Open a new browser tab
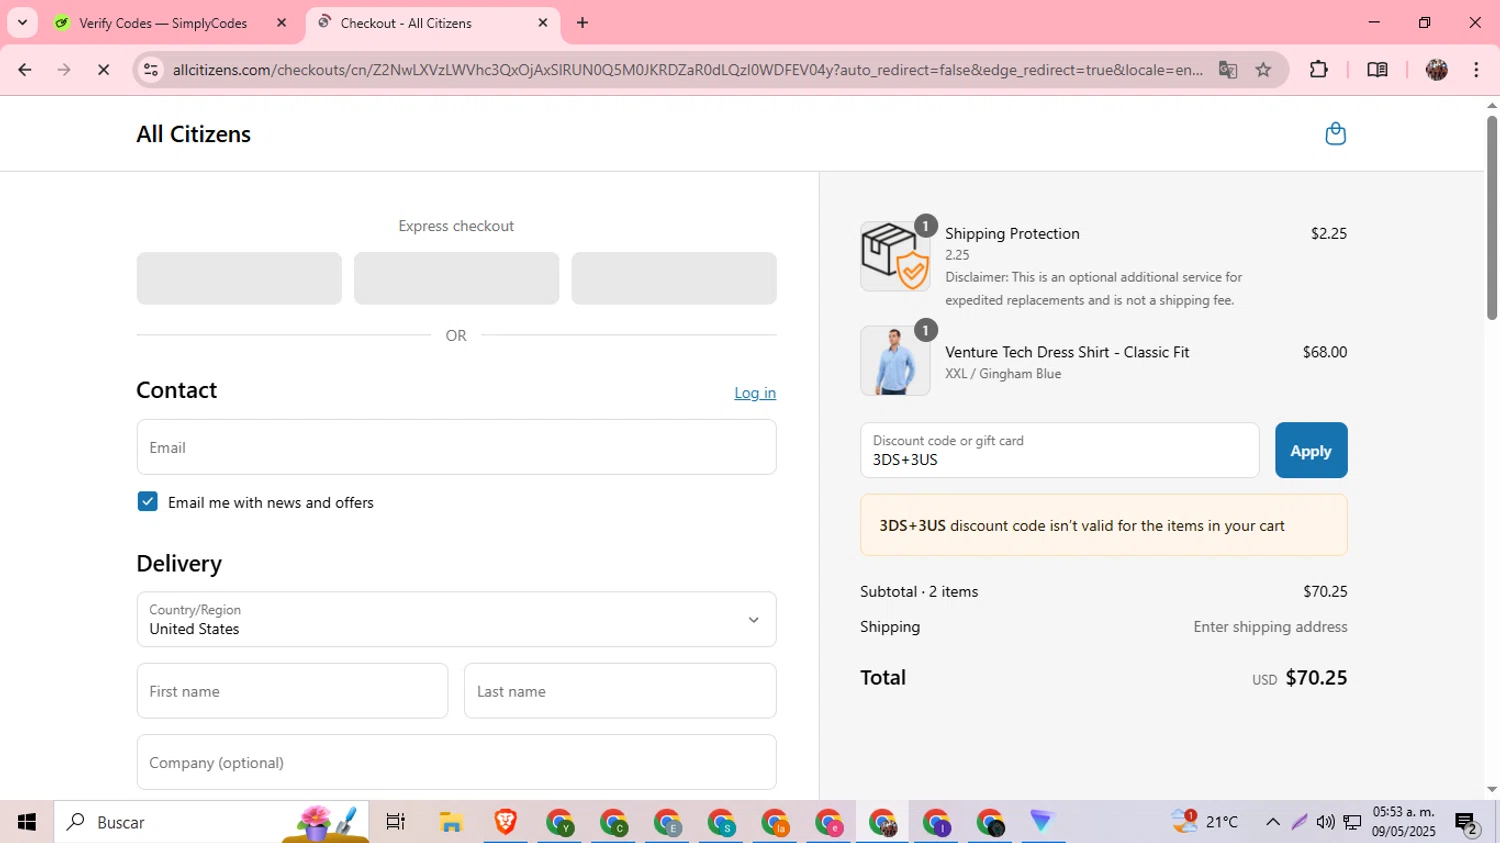The width and height of the screenshot is (1500, 843). tap(583, 22)
